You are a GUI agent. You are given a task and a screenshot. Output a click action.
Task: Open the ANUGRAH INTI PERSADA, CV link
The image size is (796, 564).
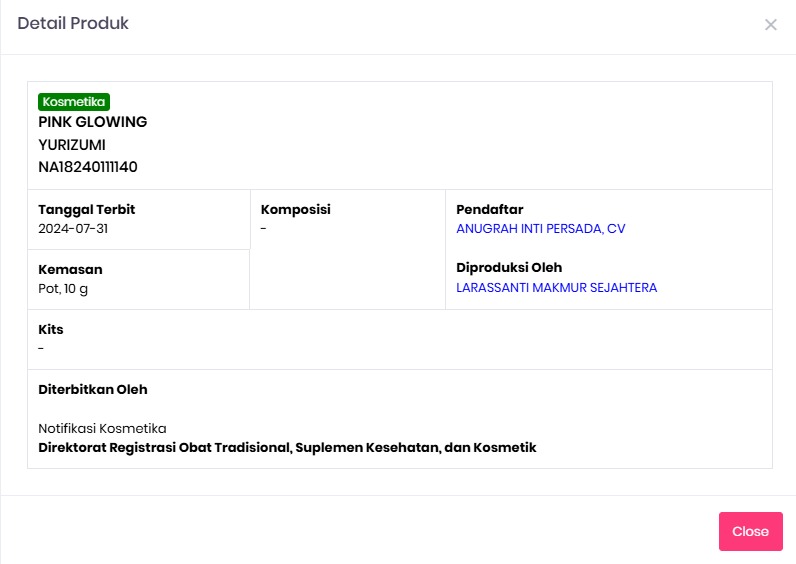pyautogui.click(x=541, y=229)
